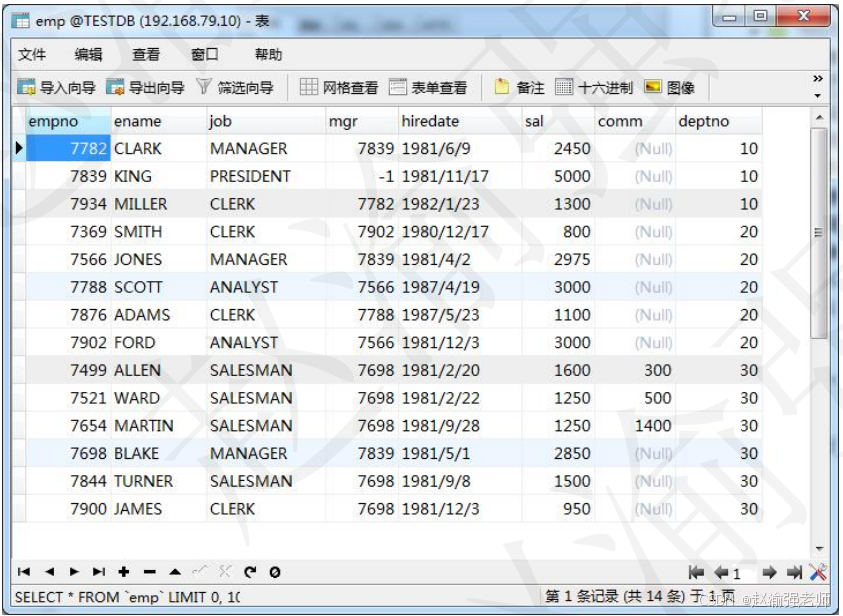Go to last page icon
This screenshot has height=616, width=843.
point(794,572)
